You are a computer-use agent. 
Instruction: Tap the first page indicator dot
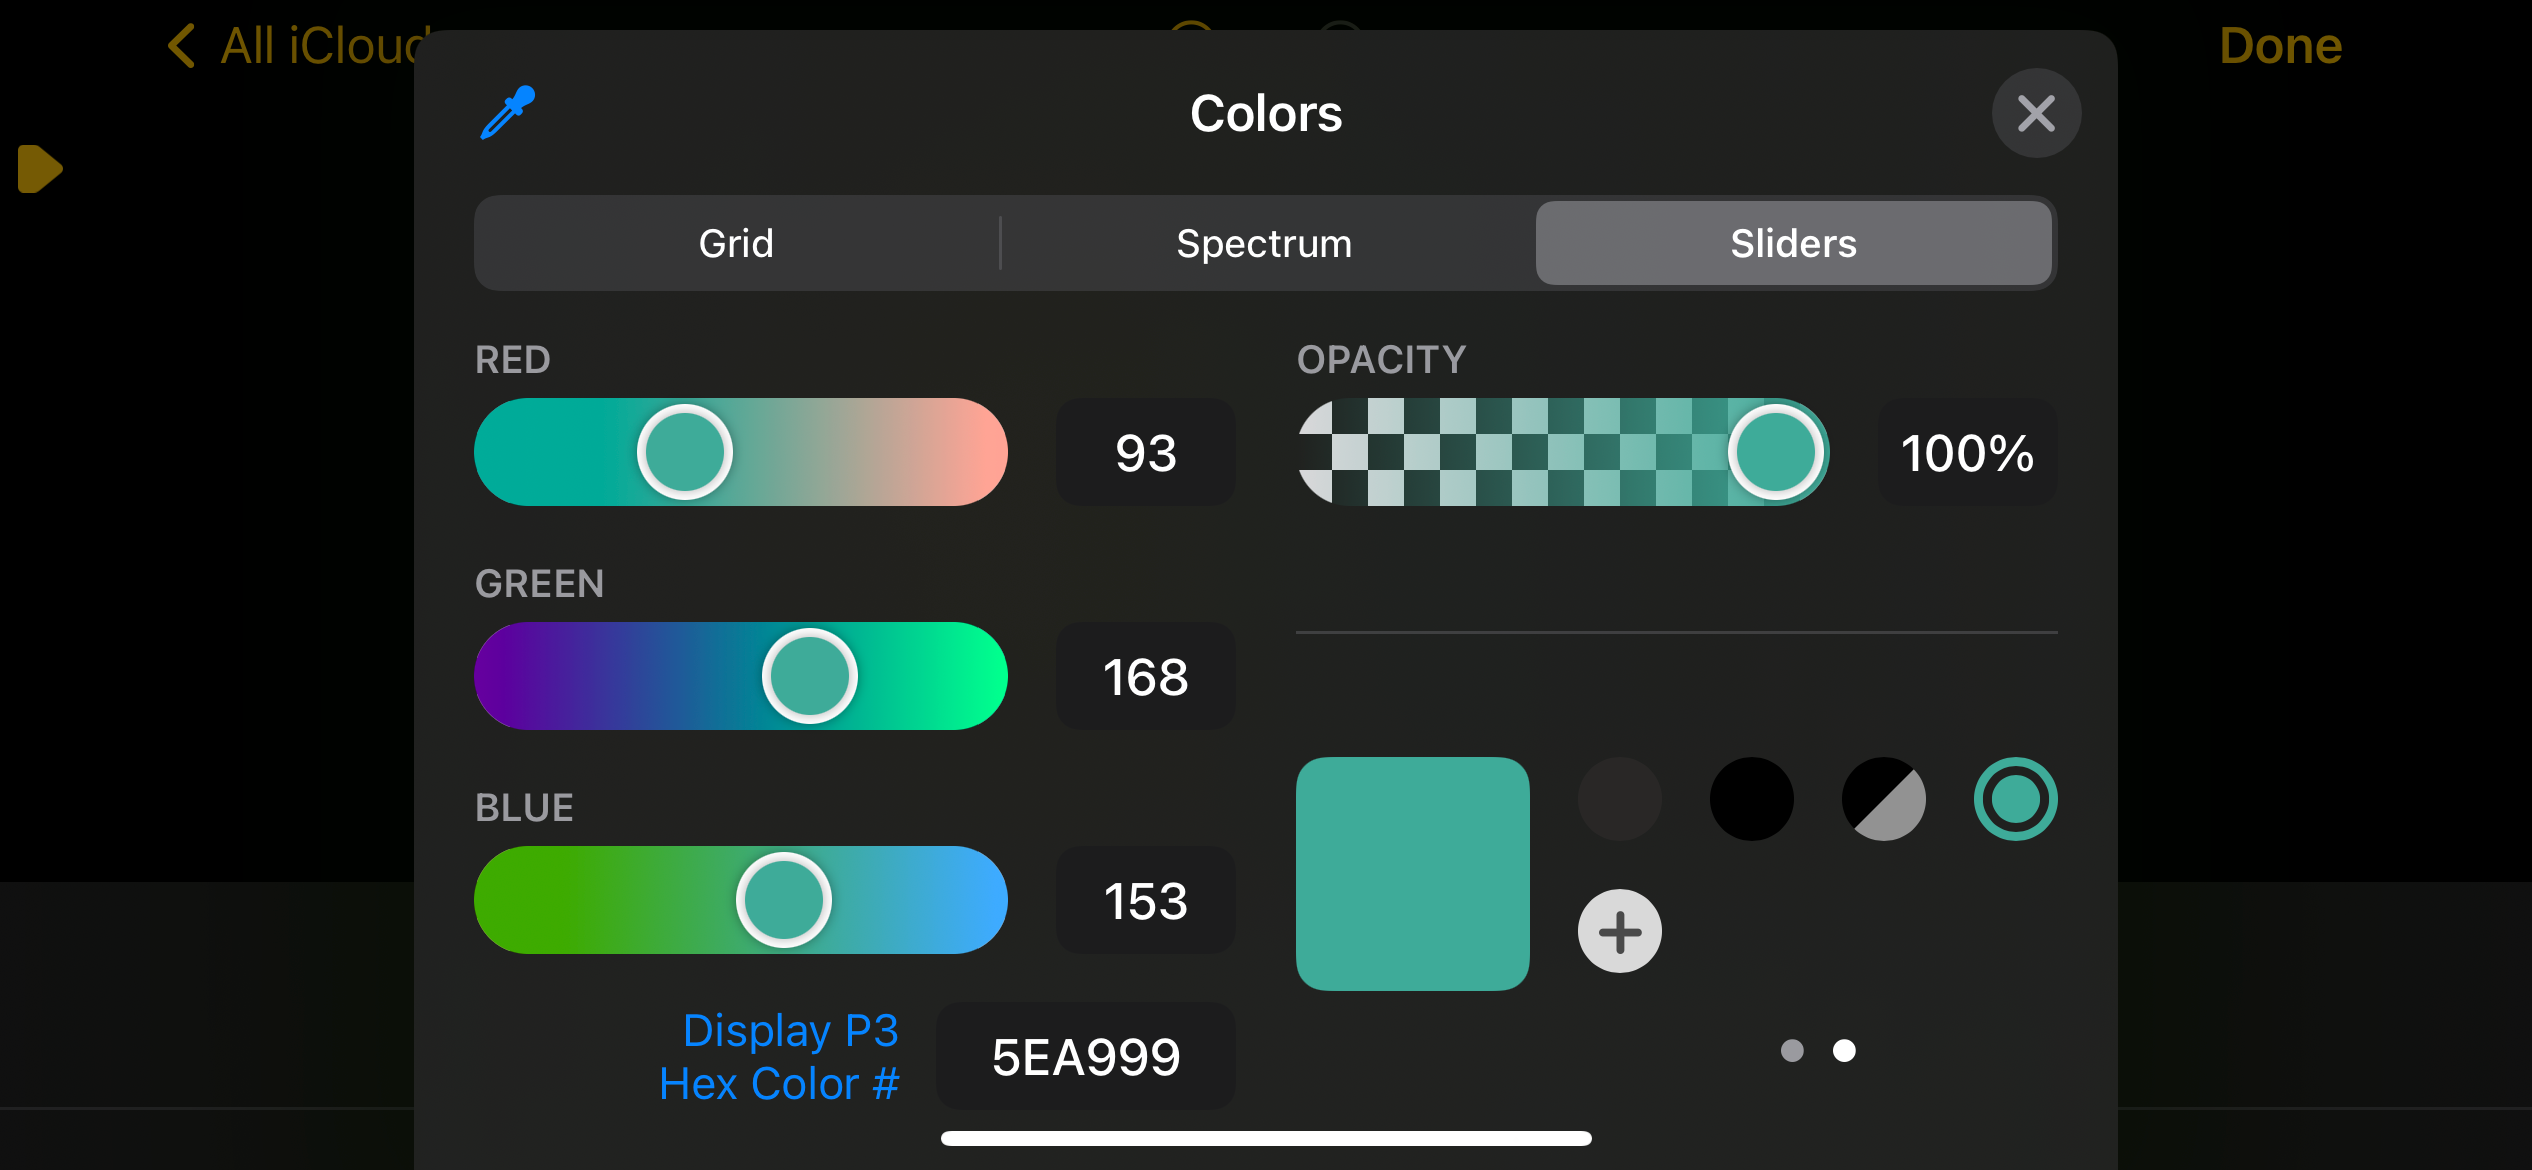pos(1790,1050)
